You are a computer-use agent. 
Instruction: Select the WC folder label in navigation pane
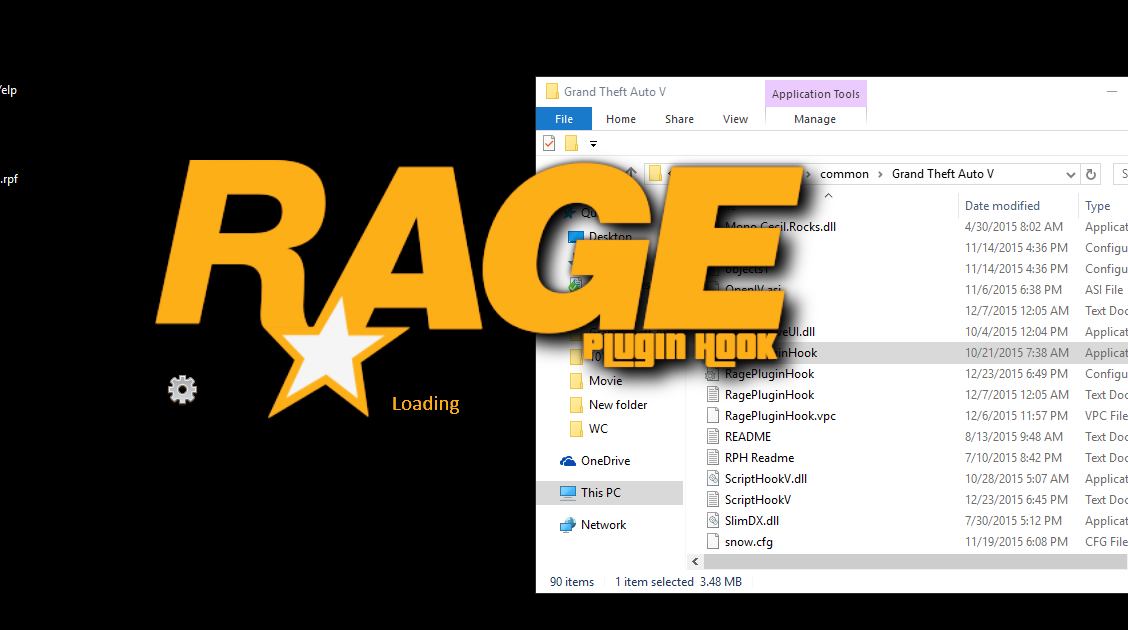click(x=599, y=429)
